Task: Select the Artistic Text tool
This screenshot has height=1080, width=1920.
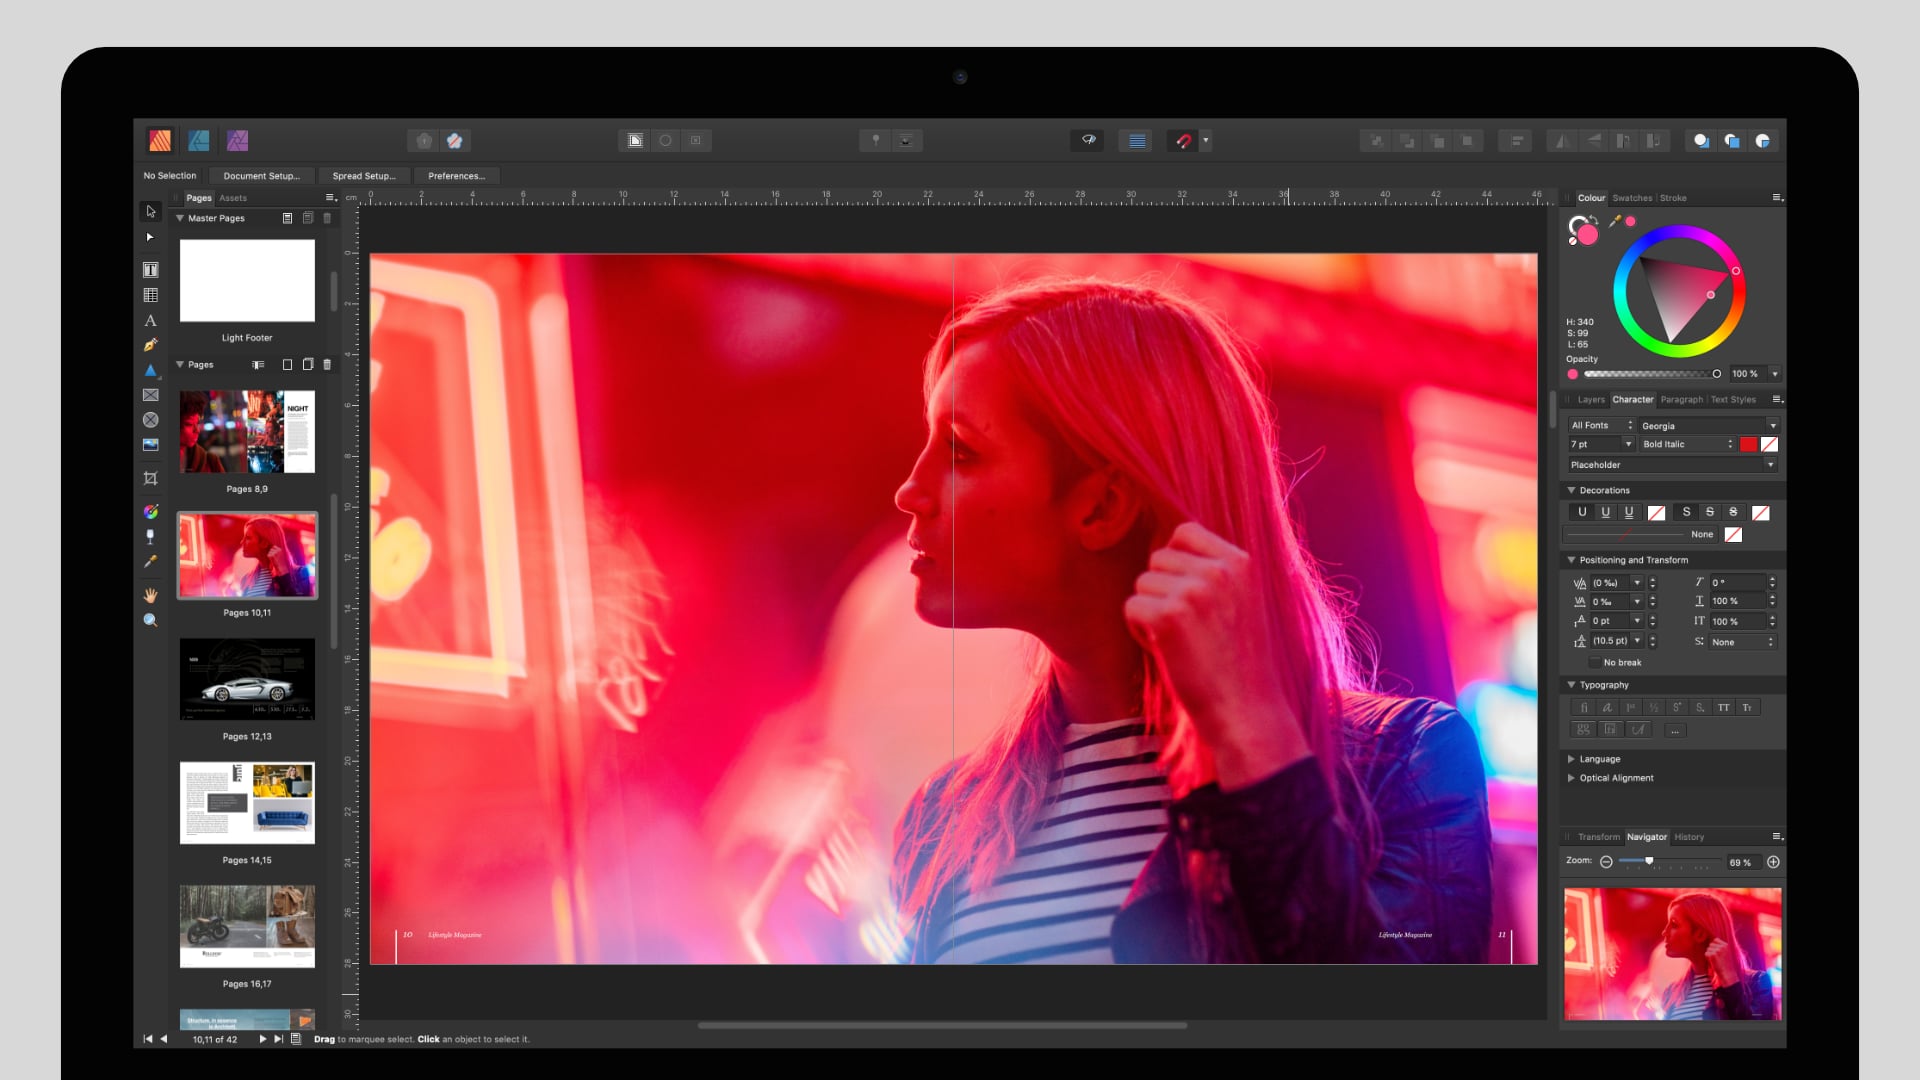Action: pyautogui.click(x=151, y=320)
